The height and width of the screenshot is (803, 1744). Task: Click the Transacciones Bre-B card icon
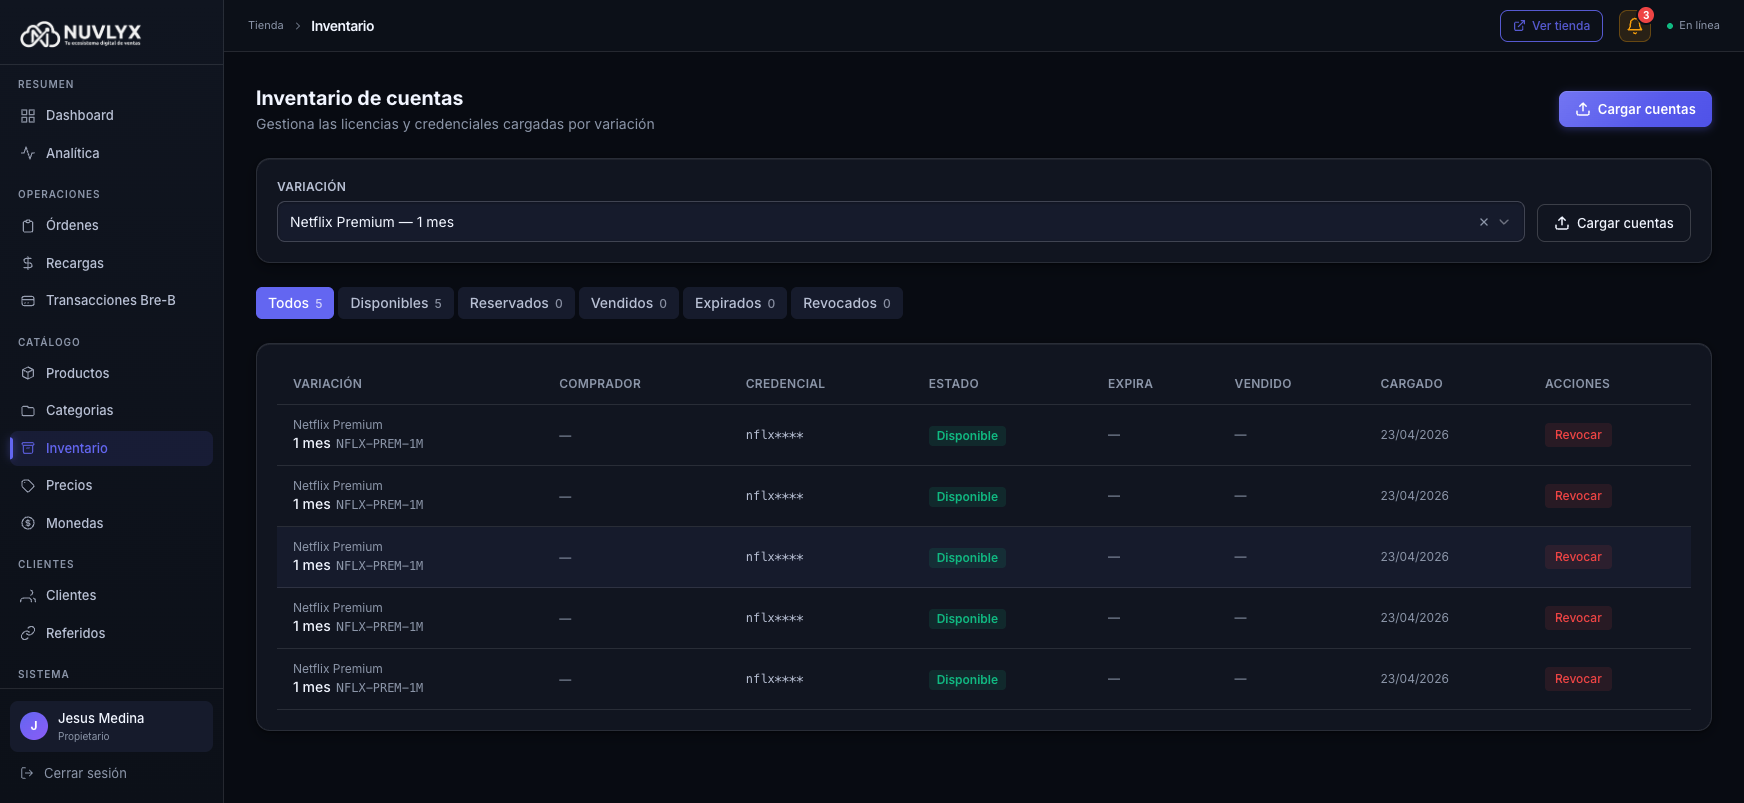click(28, 301)
